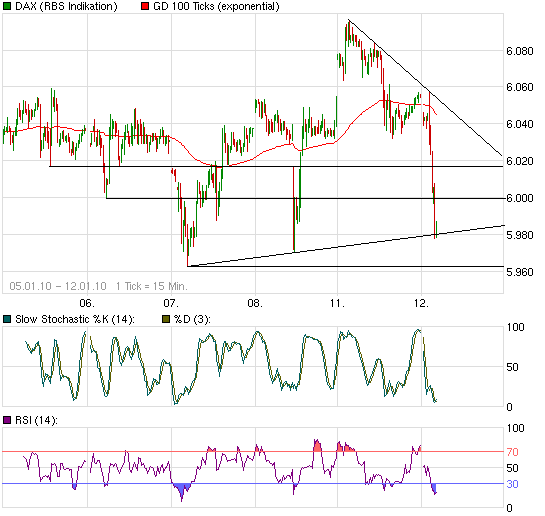
Task: Click the teal Slow Stochastic %K legend square
Action: 7,319
